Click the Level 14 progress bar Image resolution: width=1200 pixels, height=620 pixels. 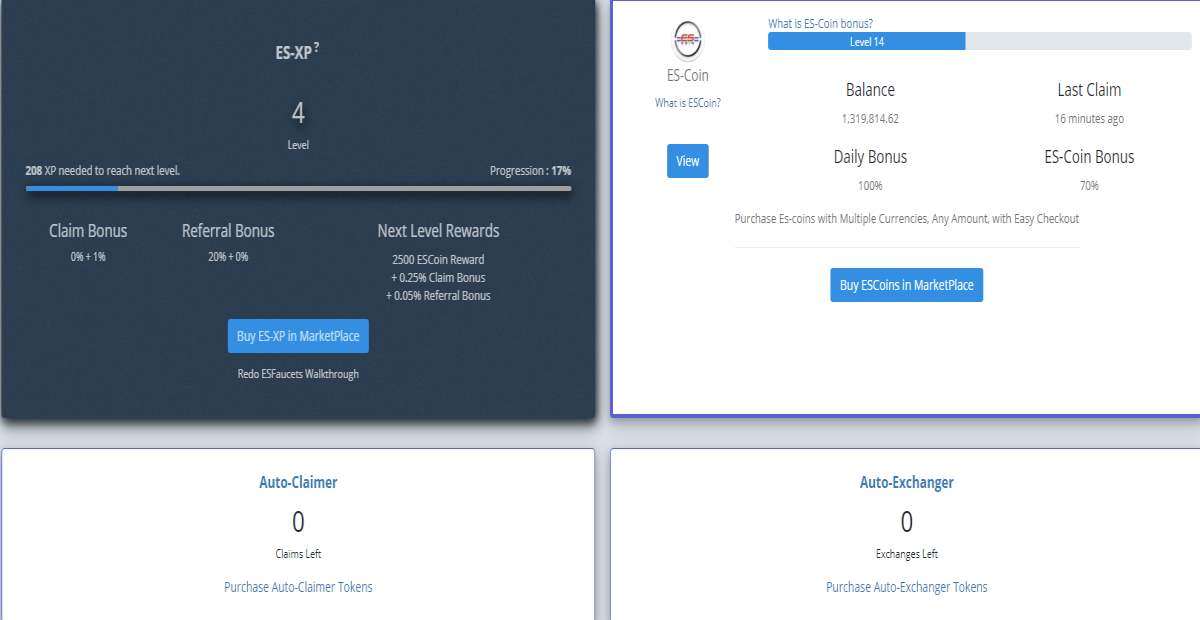click(x=979, y=41)
